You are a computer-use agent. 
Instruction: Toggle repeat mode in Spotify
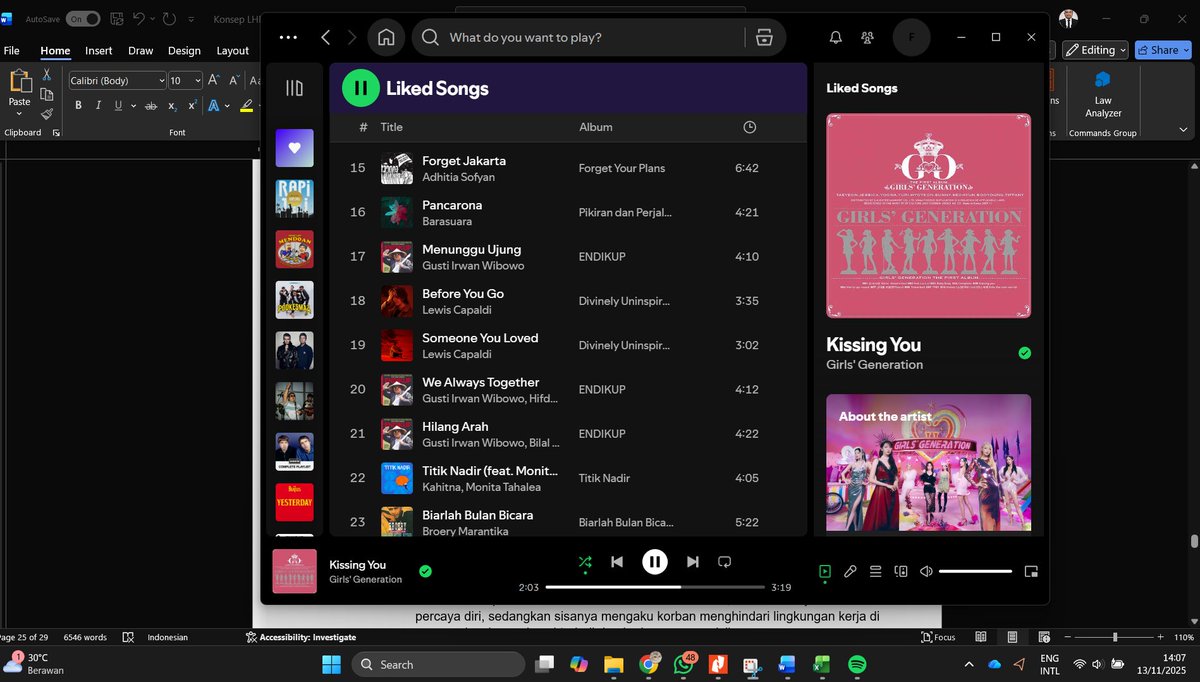pyautogui.click(x=725, y=562)
